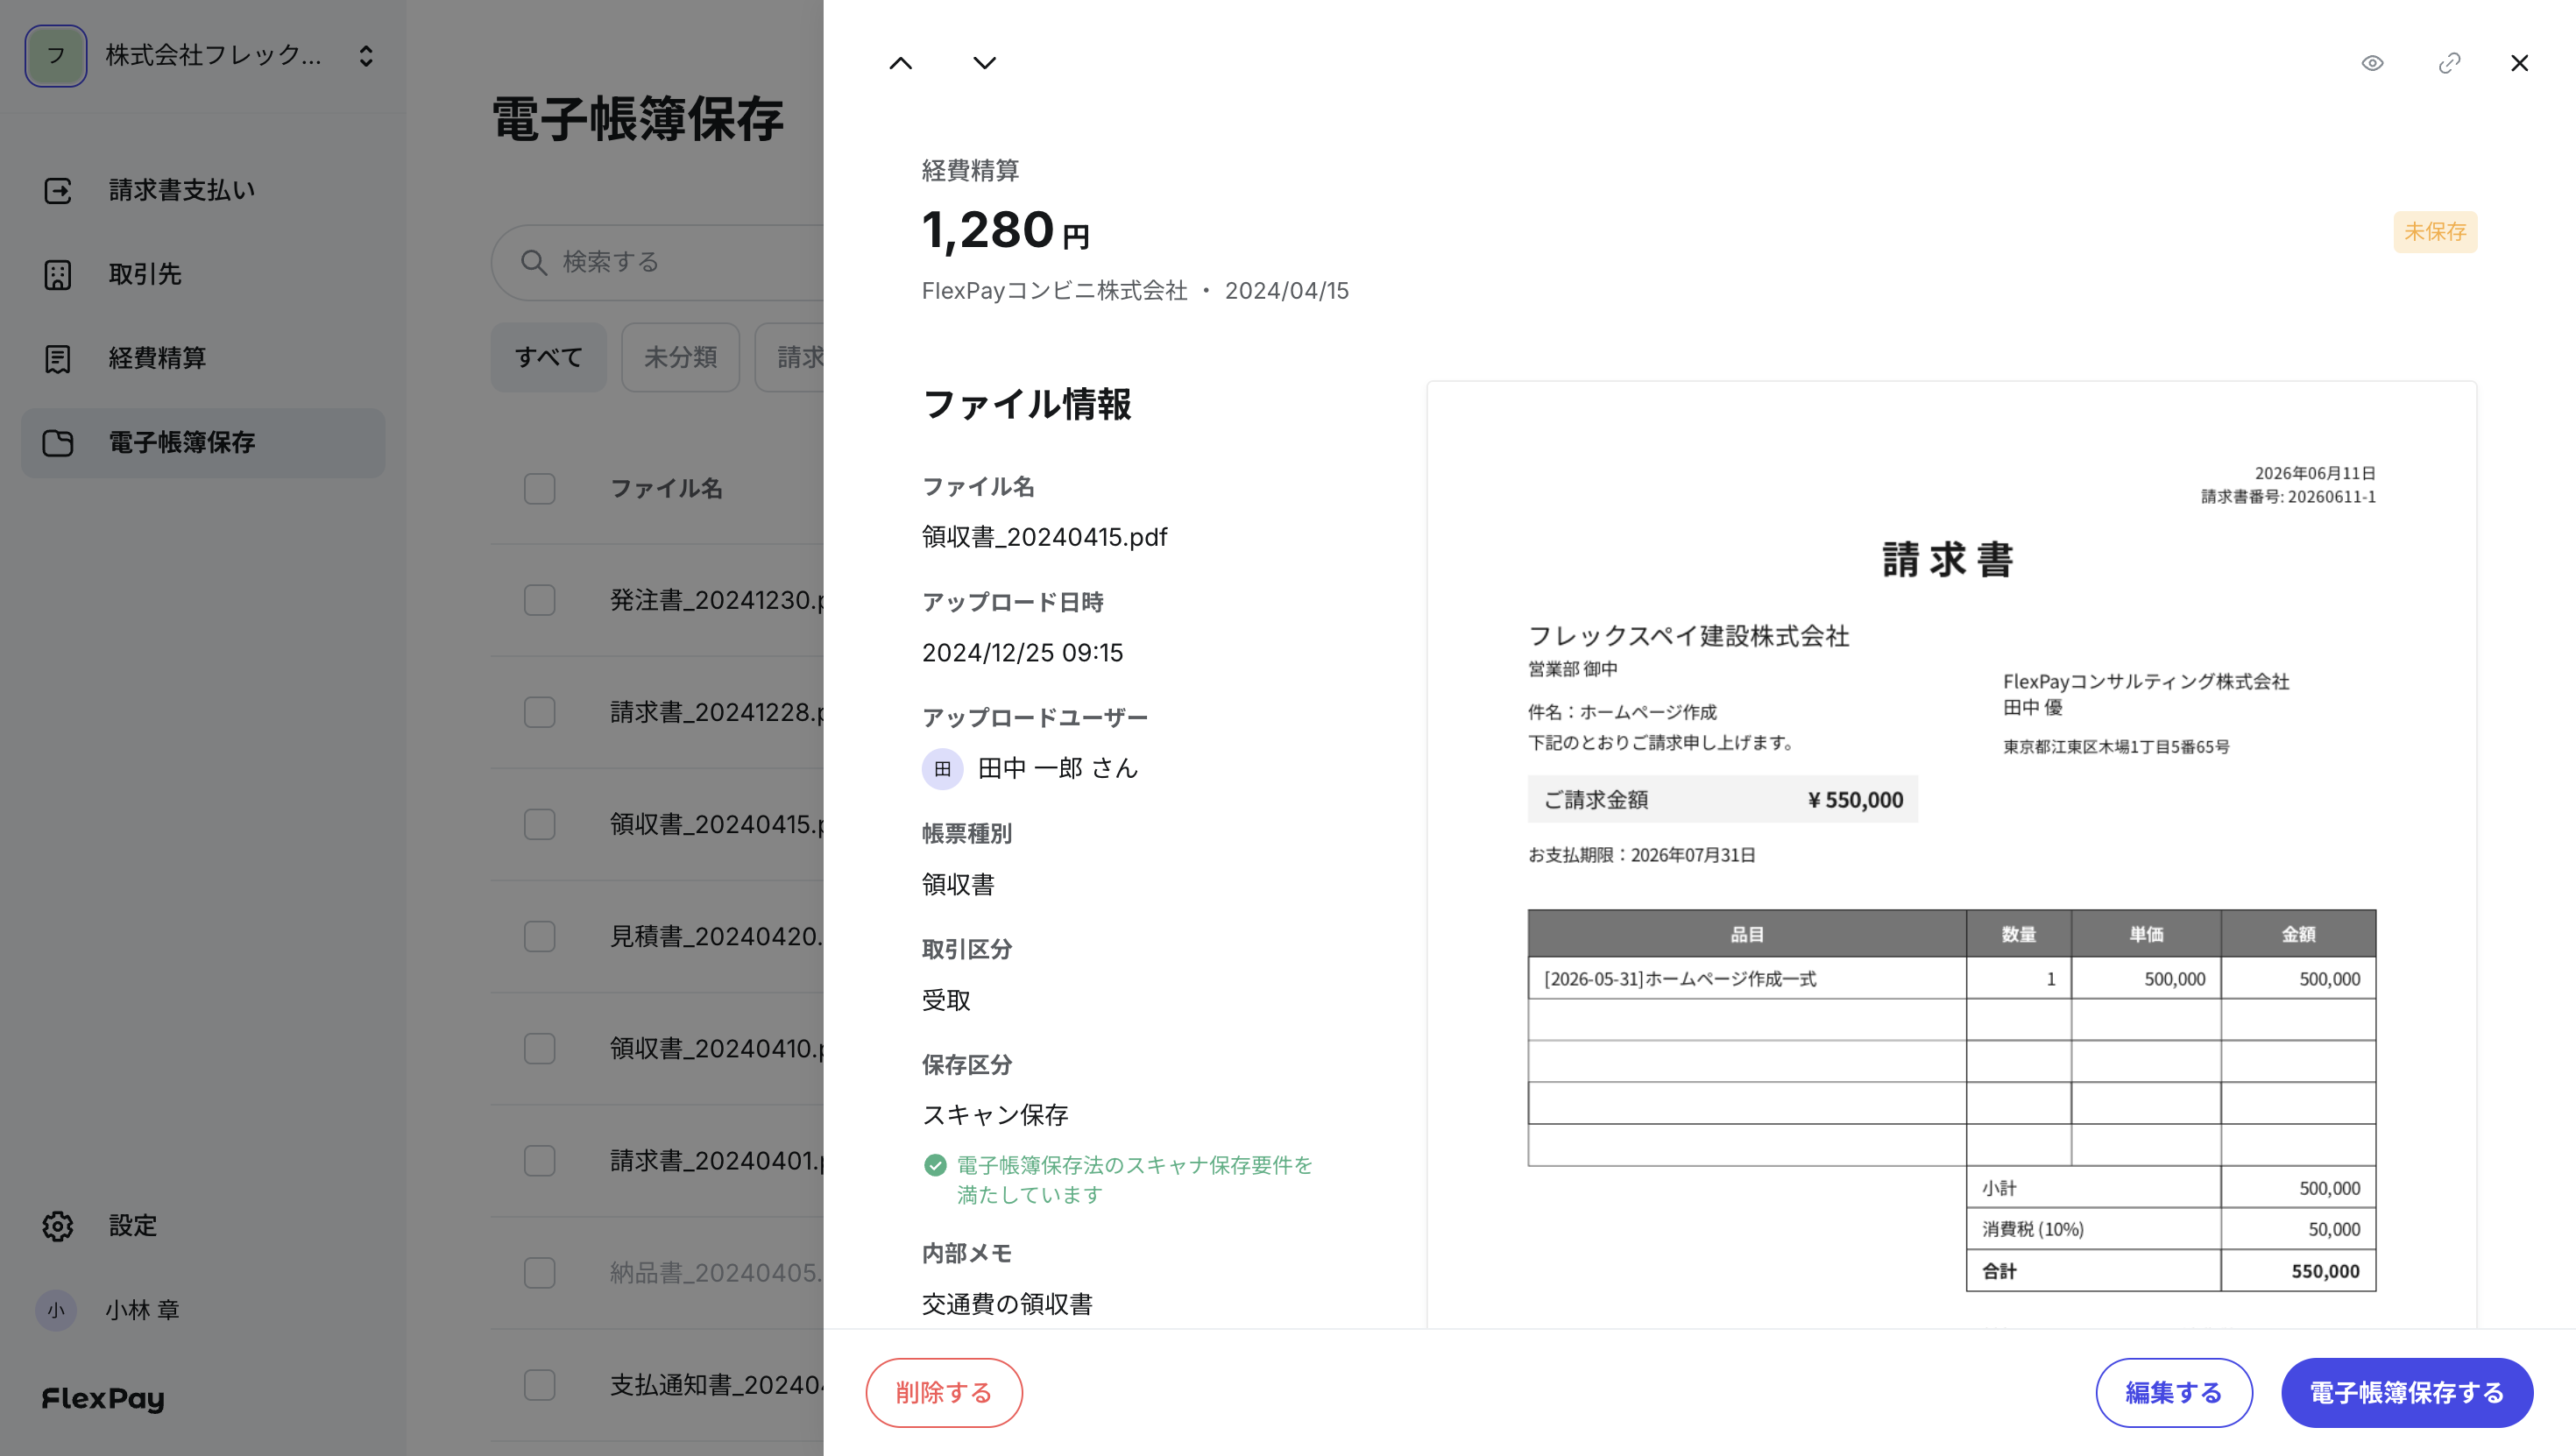Check the 見積書_20240420 row checkbox
The height and width of the screenshot is (1456, 2576).
tap(539, 936)
